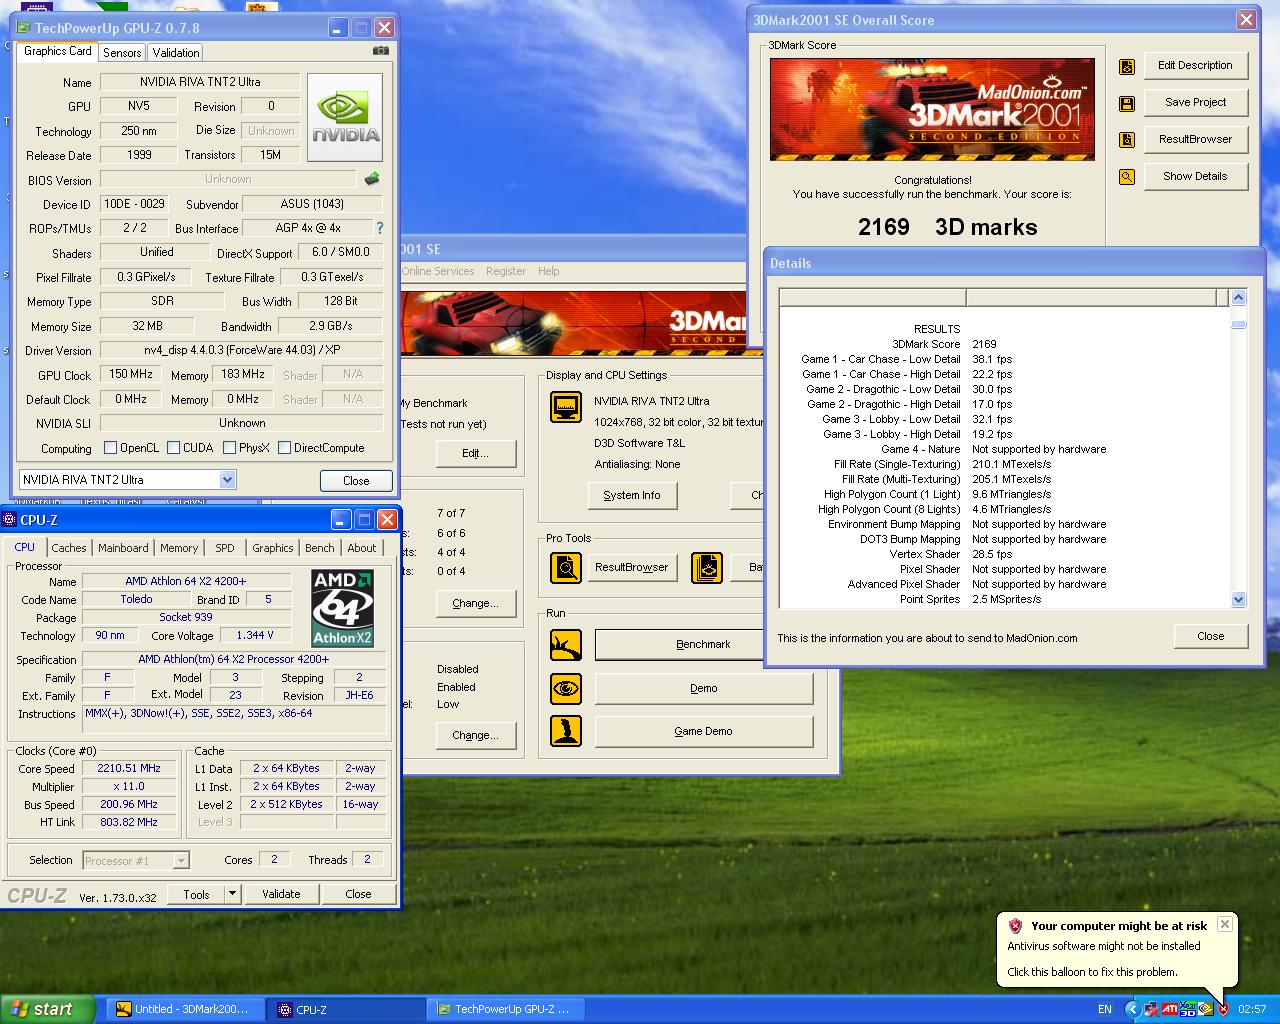
Task: Check the DirectCompute checkbox
Action: point(284,448)
